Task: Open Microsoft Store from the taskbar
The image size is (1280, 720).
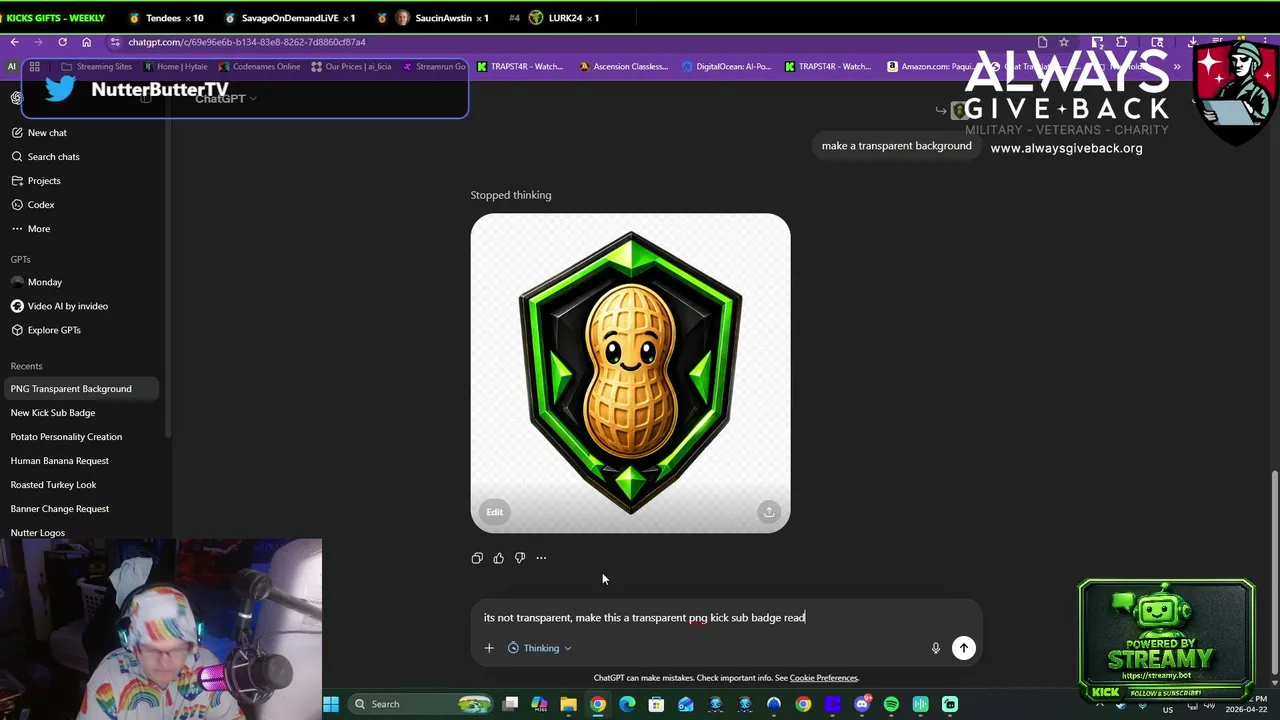Action: (x=656, y=704)
